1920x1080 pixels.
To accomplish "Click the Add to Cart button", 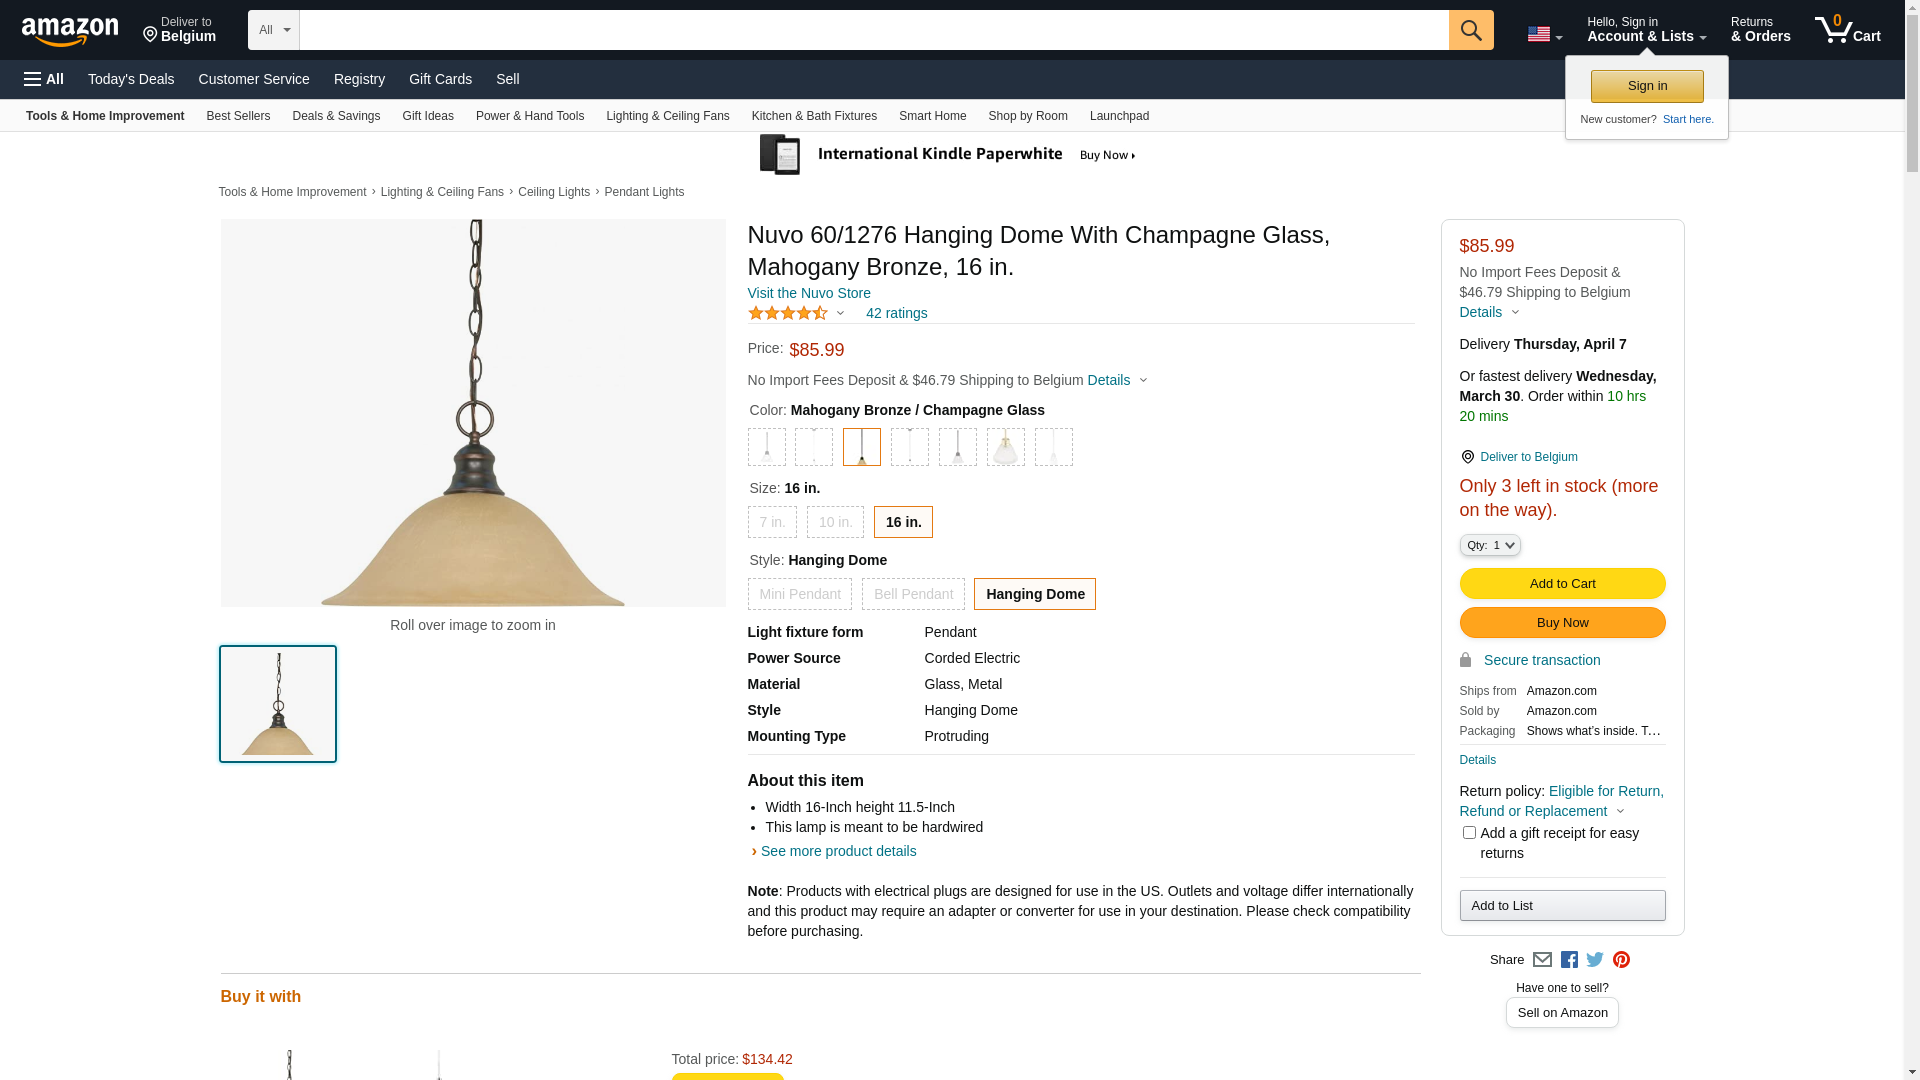I will (1562, 584).
